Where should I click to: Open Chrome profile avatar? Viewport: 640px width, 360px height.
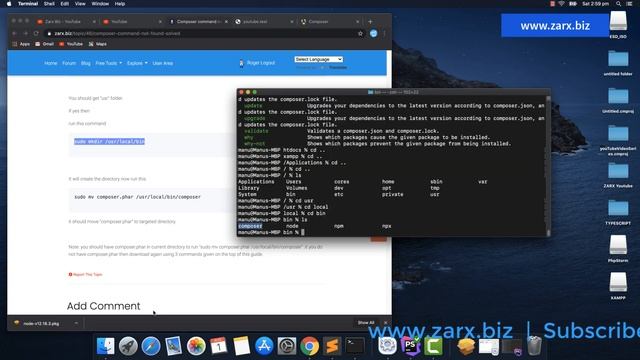[x=373, y=33]
